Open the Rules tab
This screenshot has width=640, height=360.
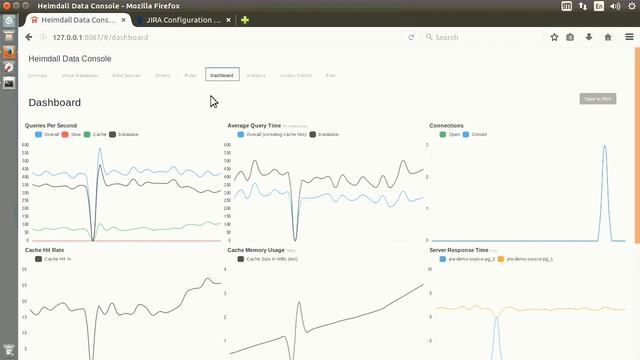190,76
